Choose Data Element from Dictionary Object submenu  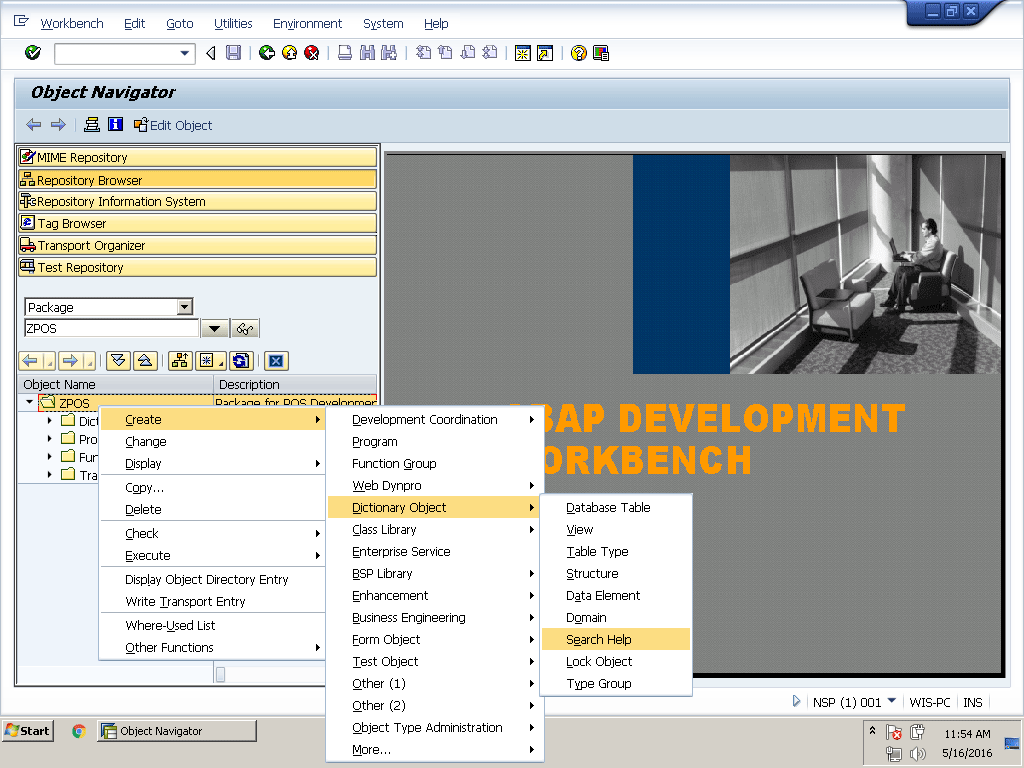603,595
